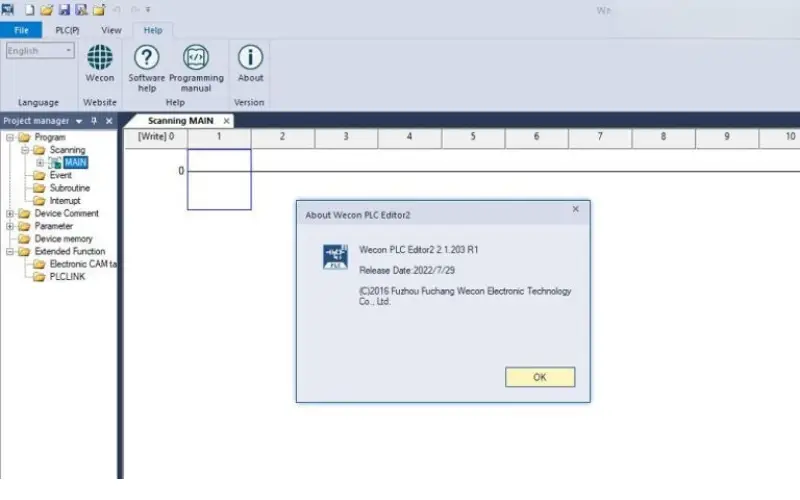The height and width of the screenshot is (500, 800).
Task: Click the Wecon PLC Editor app icon
Action: pos(8,9)
